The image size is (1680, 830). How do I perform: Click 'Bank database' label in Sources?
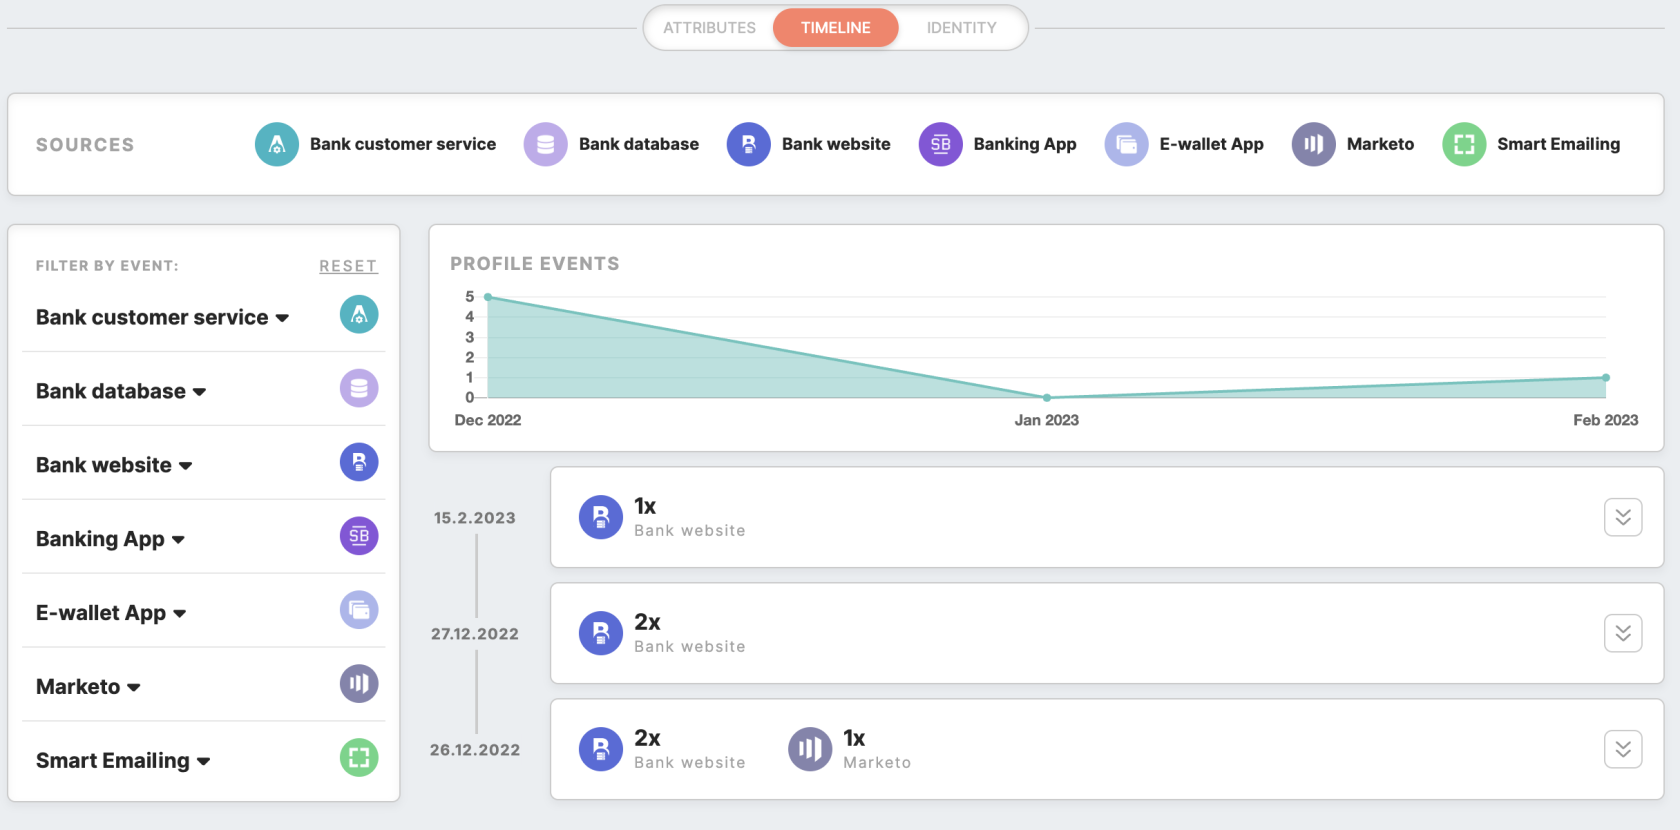click(x=639, y=144)
